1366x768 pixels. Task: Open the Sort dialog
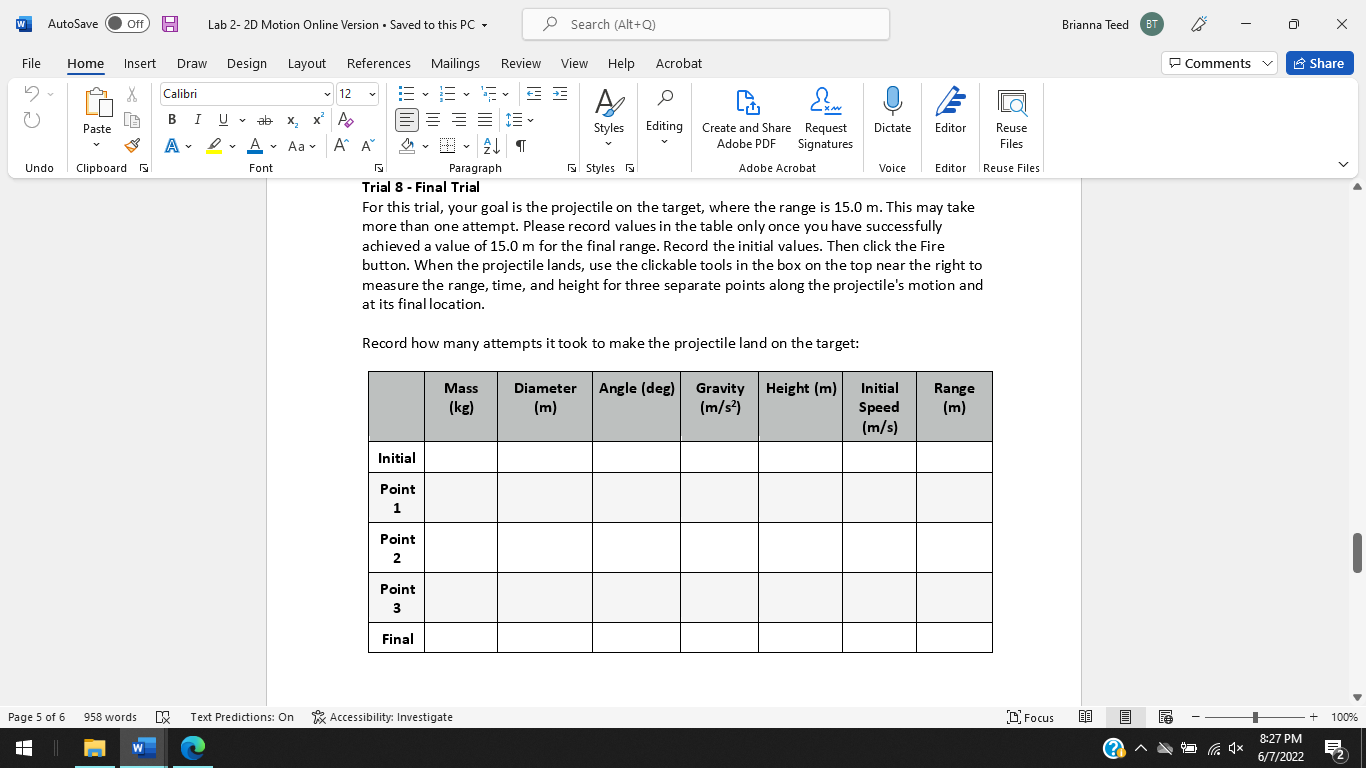tap(489, 145)
